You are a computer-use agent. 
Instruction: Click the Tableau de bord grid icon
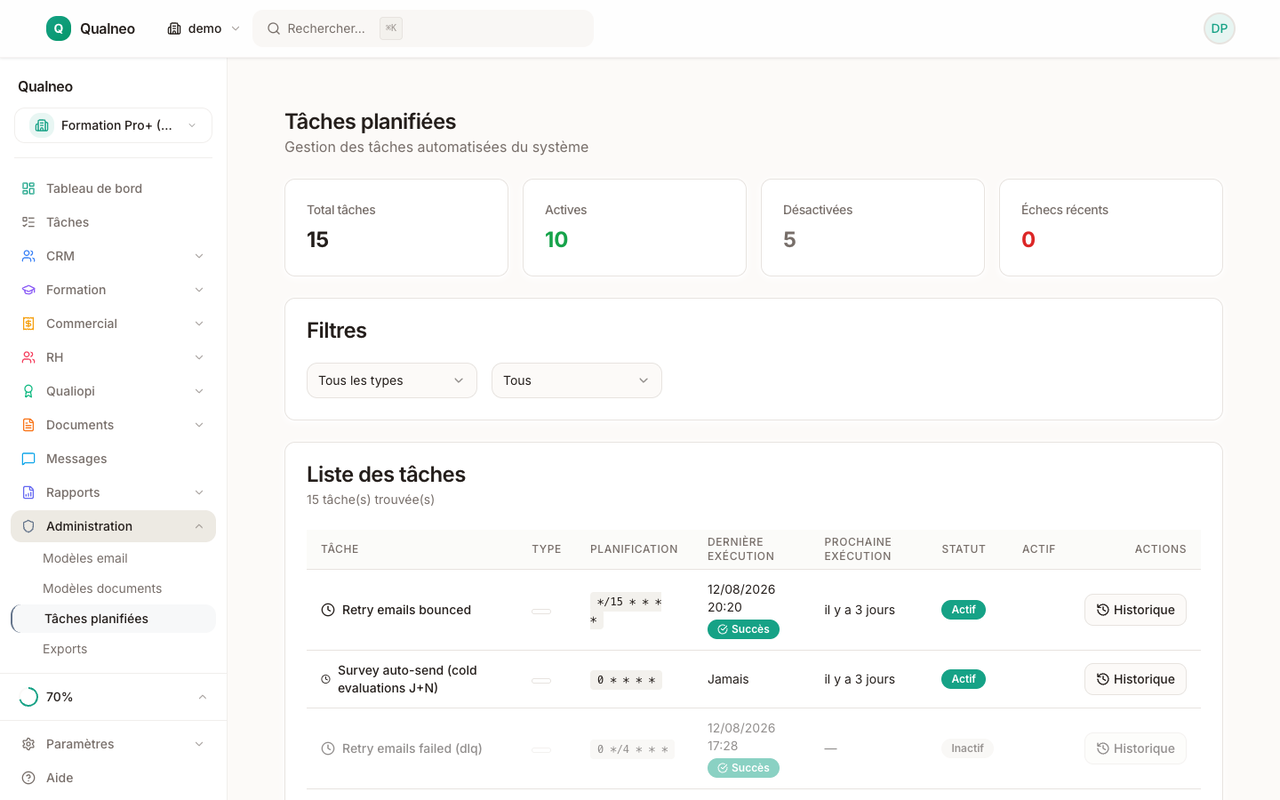tap(28, 189)
